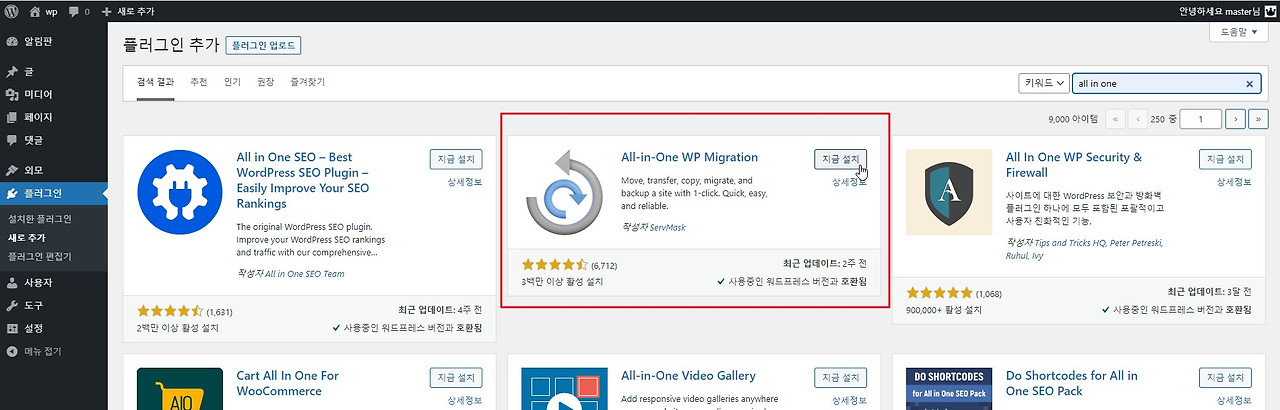The image size is (1280, 410).
Task: Click the 9,000 아이템 count text
Action: 1073,120
